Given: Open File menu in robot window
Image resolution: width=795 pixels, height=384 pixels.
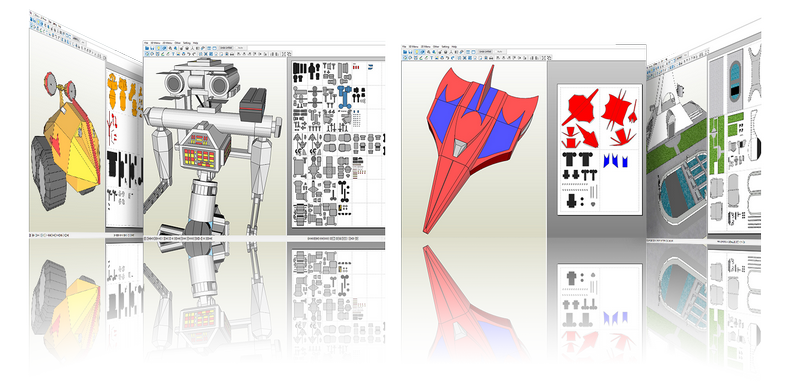Looking at the screenshot, I should [146, 43].
